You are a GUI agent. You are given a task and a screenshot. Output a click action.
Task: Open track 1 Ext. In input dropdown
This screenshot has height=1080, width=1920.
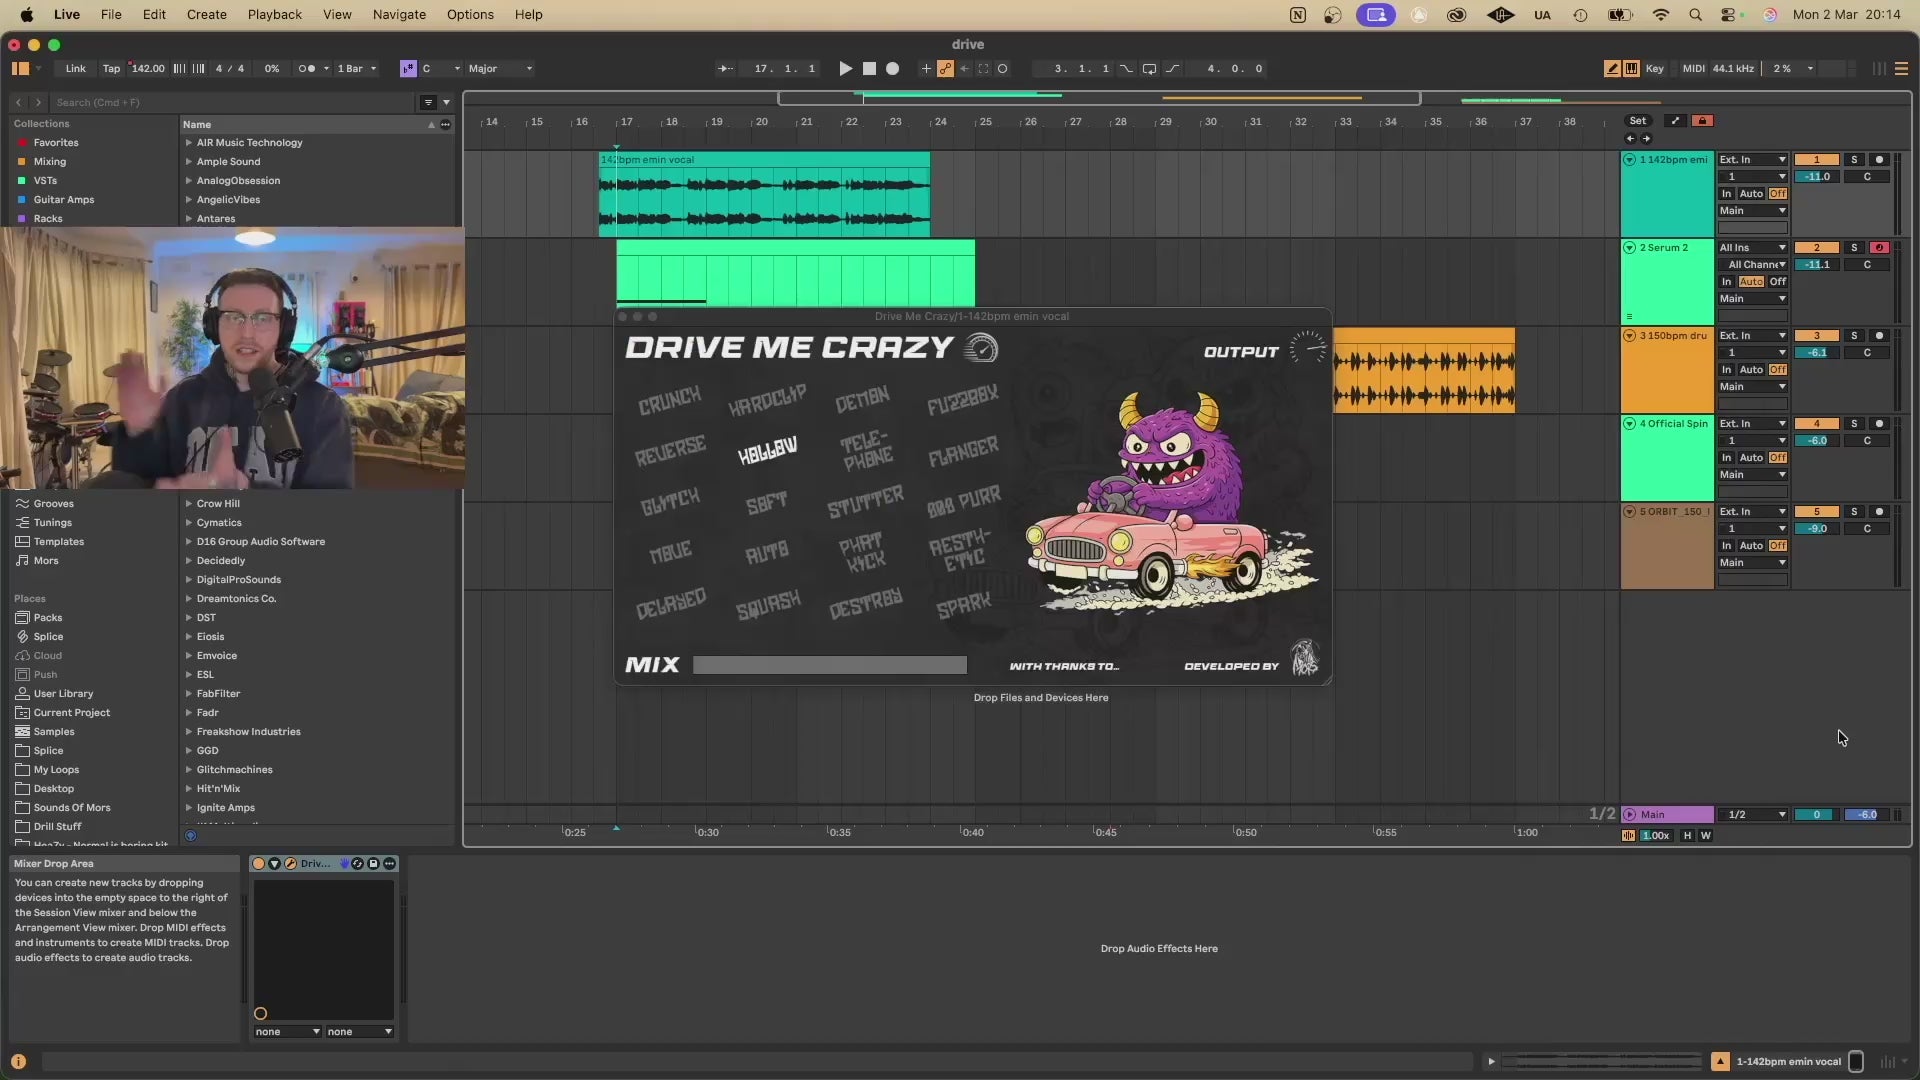tap(1752, 160)
